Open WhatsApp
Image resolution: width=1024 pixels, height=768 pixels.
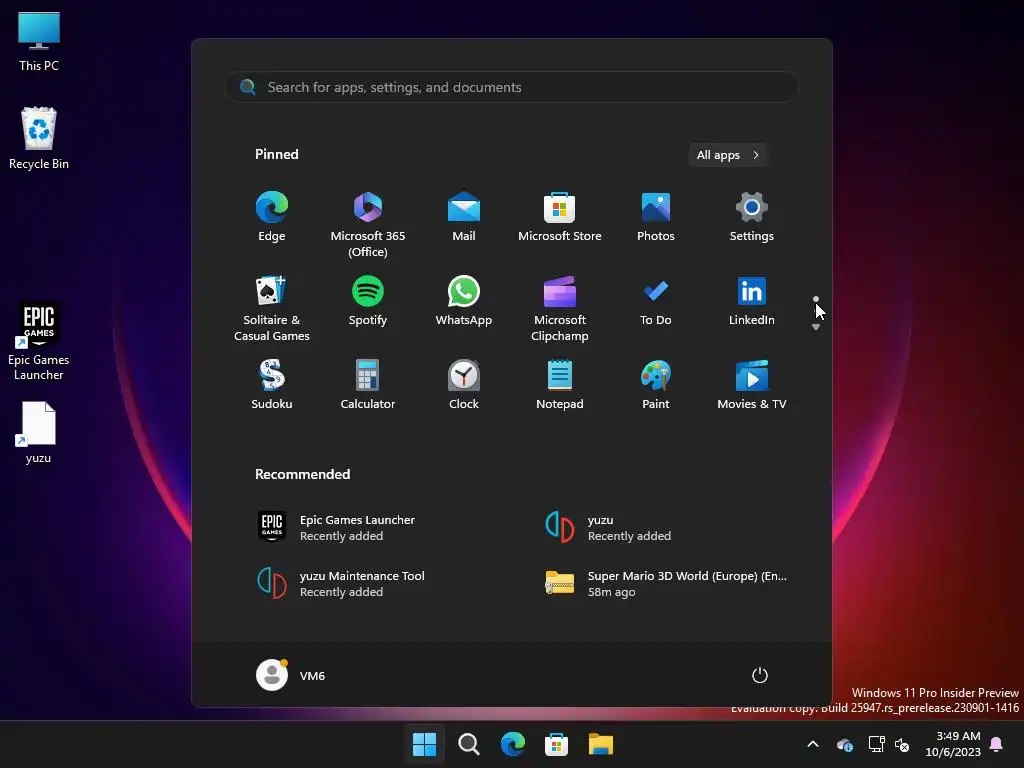pos(464,301)
